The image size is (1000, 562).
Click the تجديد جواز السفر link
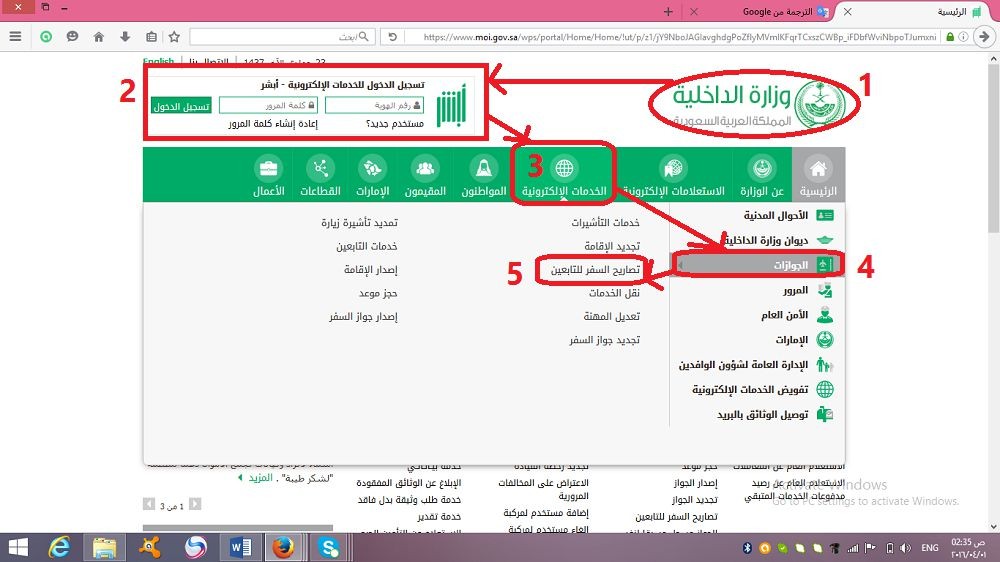pyautogui.click(x=605, y=341)
